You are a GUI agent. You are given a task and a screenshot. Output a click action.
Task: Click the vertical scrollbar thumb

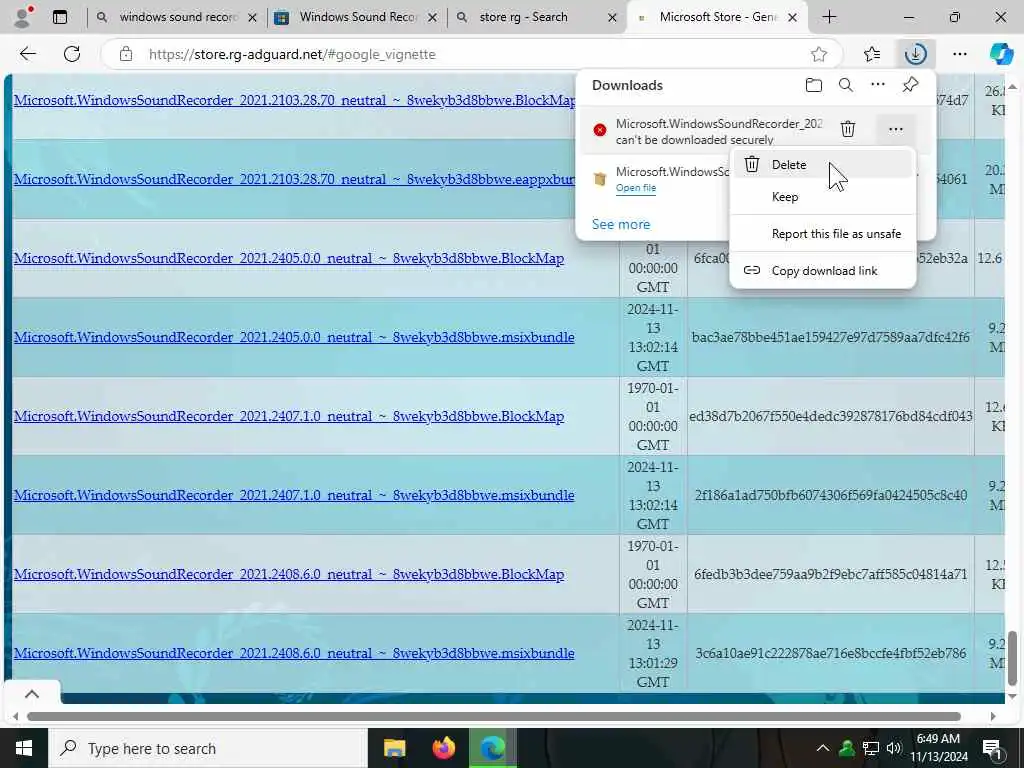(x=1012, y=658)
